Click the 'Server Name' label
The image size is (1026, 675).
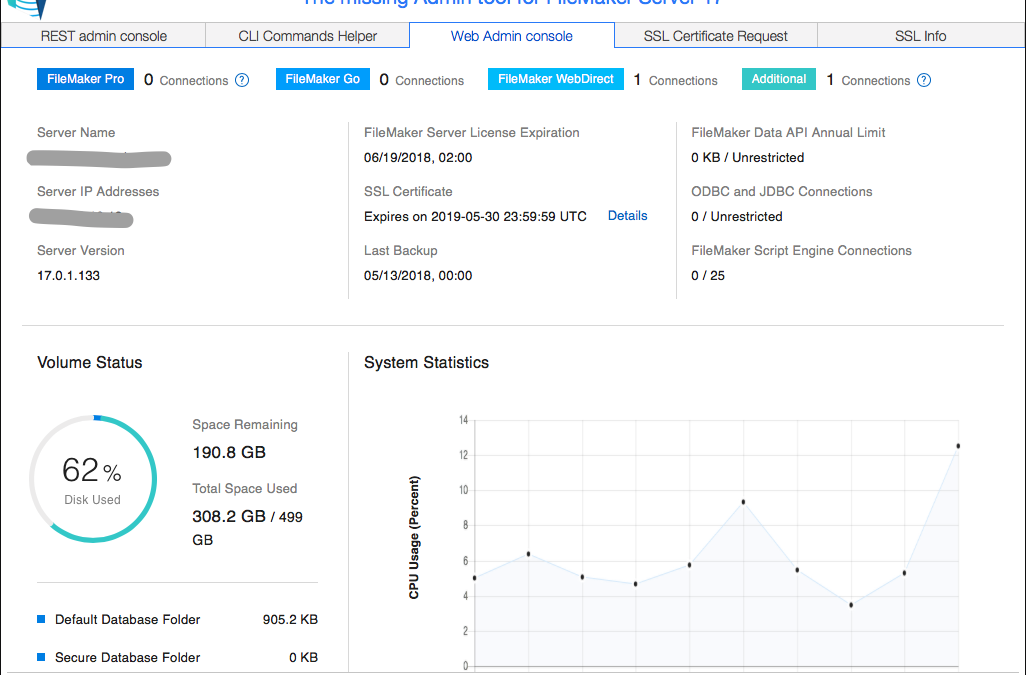[x=76, y=133]
